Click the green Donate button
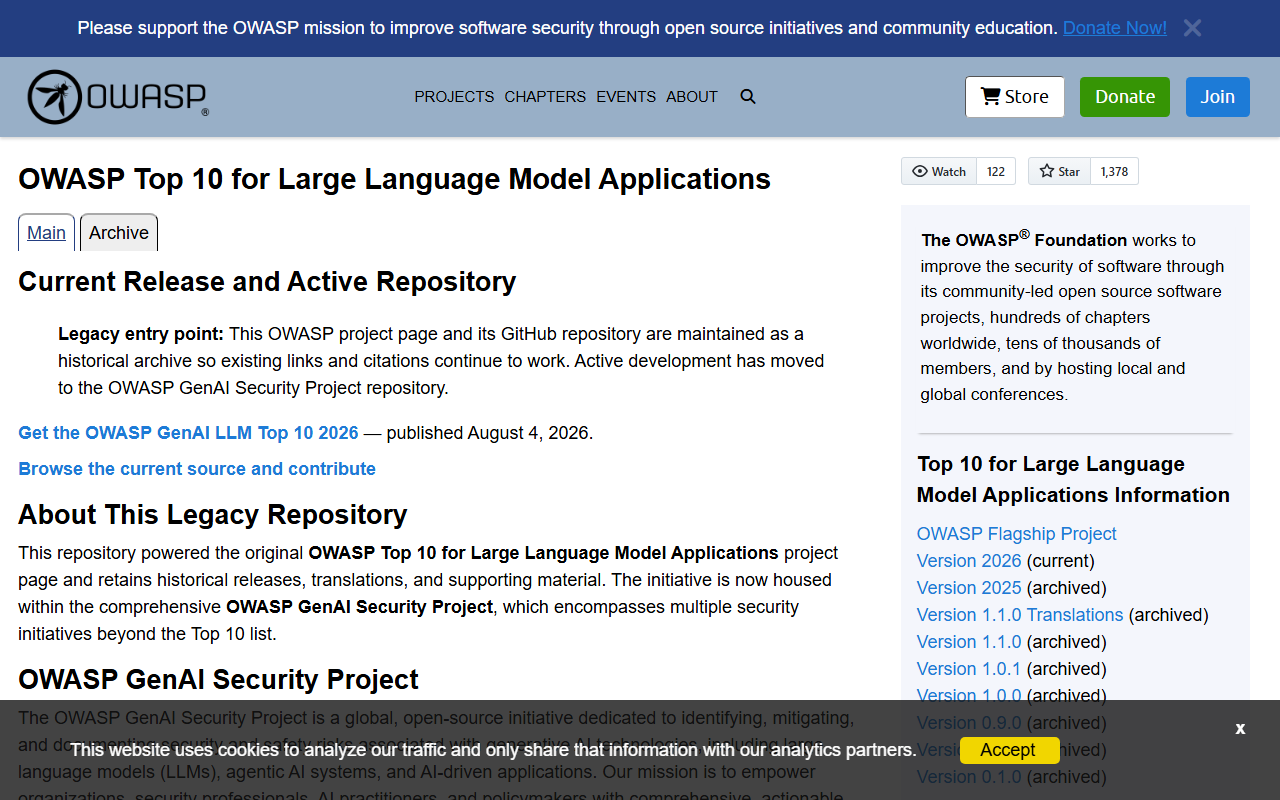Viewport: 1280px width, 800px height. click(x=1125, y=97)
